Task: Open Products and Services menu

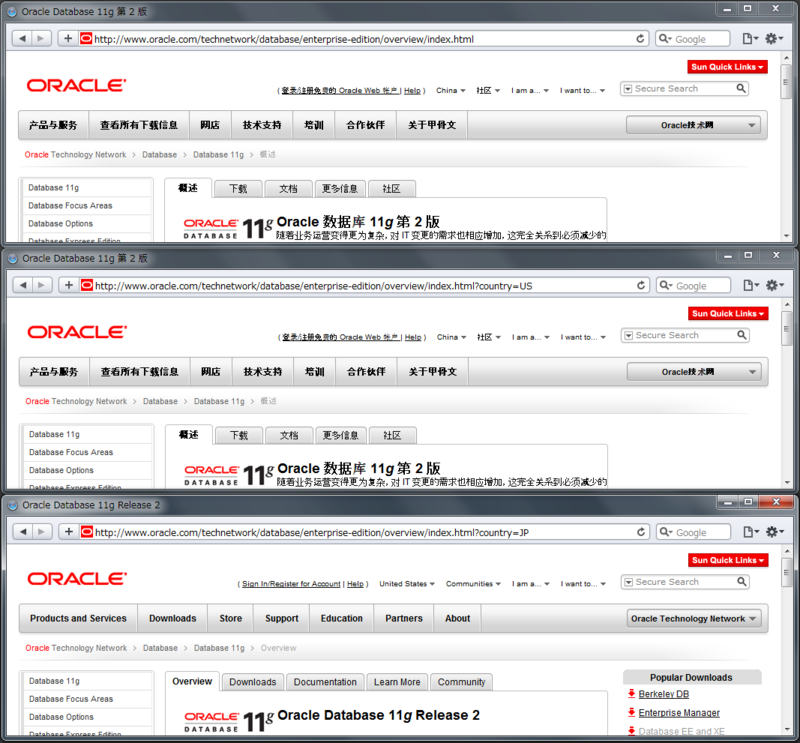Action: coord(78,618)
